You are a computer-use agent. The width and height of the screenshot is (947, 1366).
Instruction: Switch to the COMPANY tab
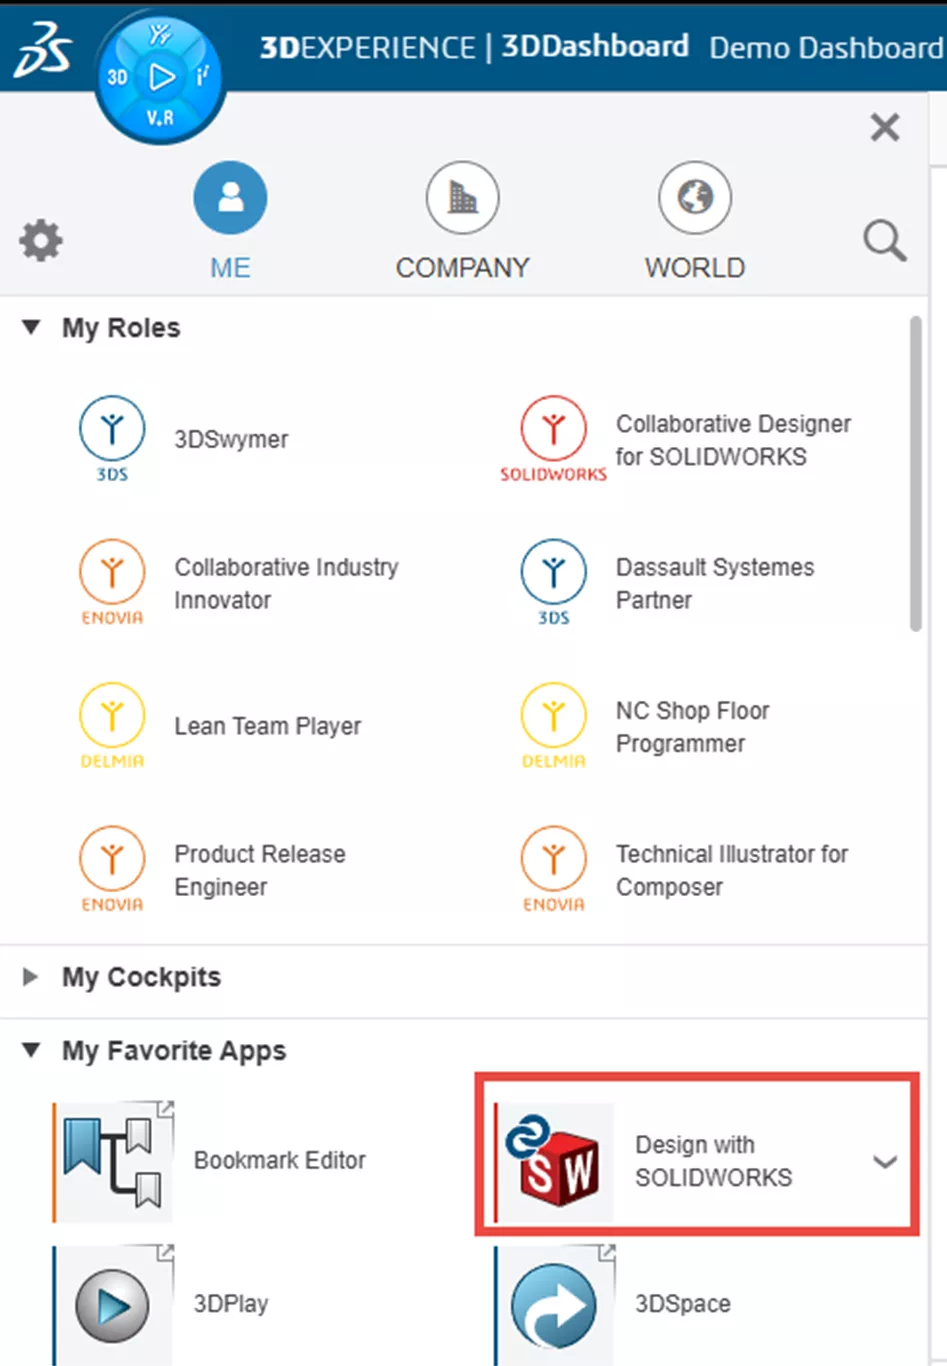coord(462,220)
